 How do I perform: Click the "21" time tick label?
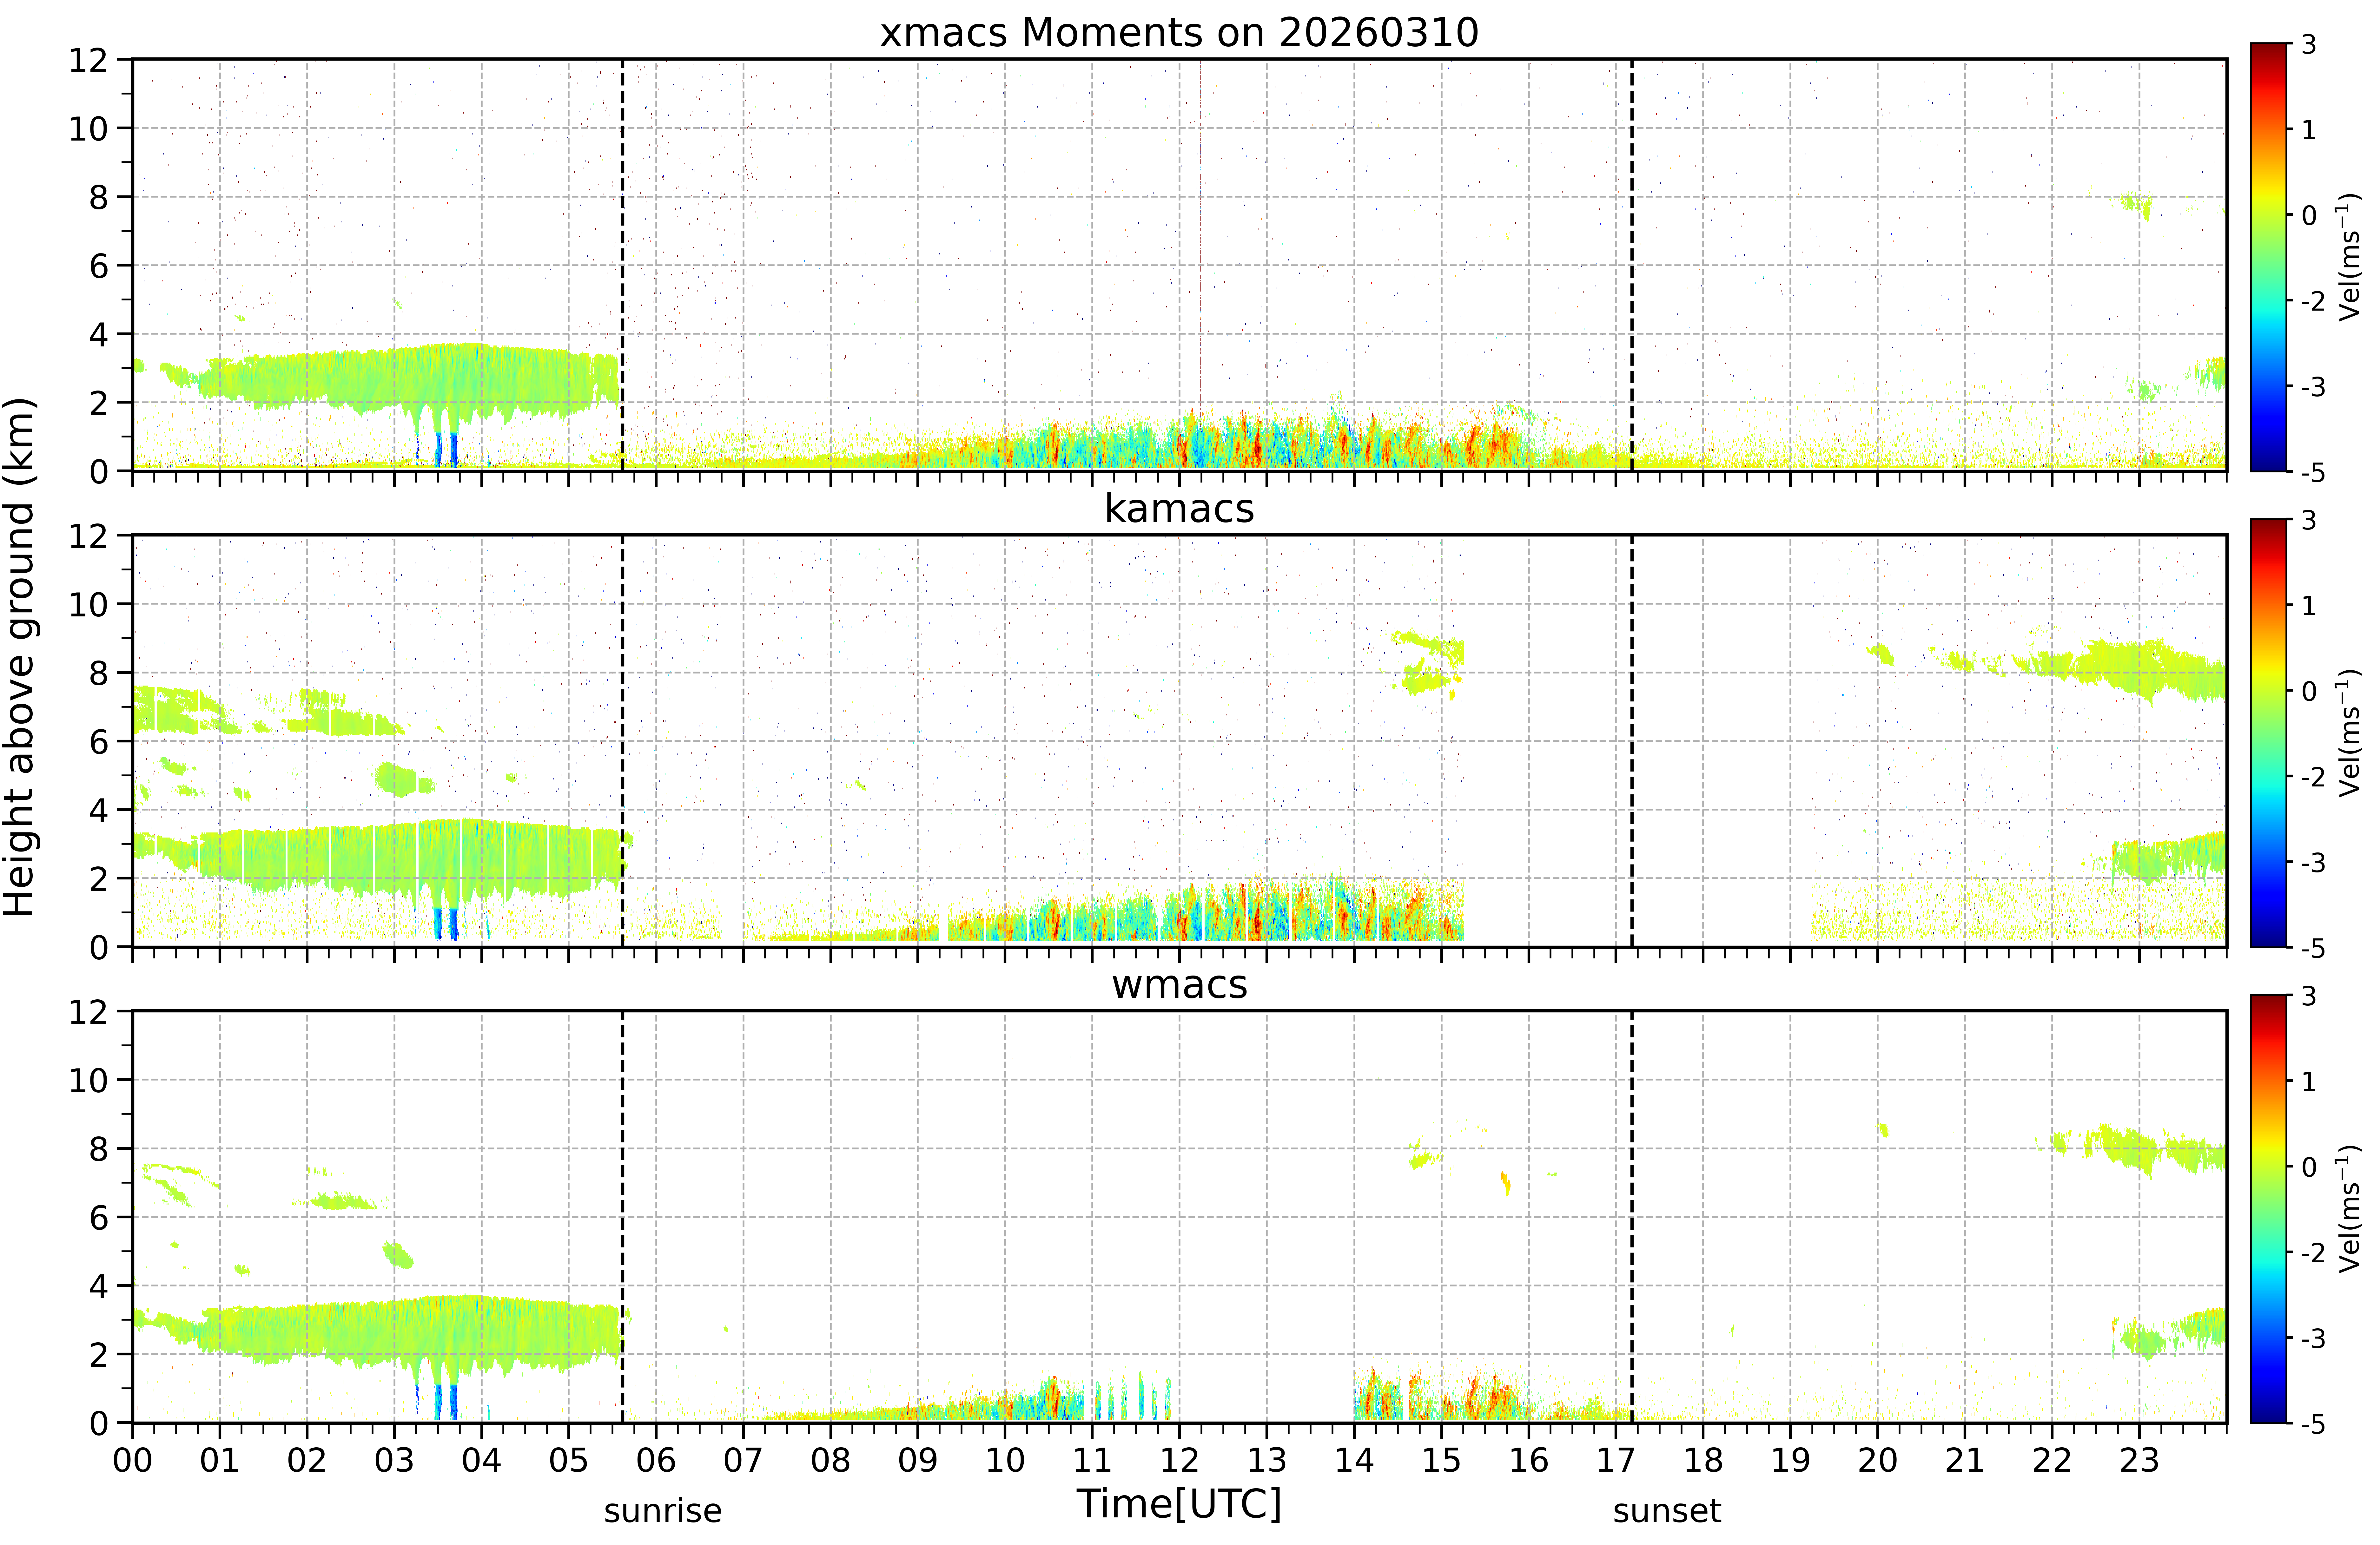(x=1965, y=1460)
